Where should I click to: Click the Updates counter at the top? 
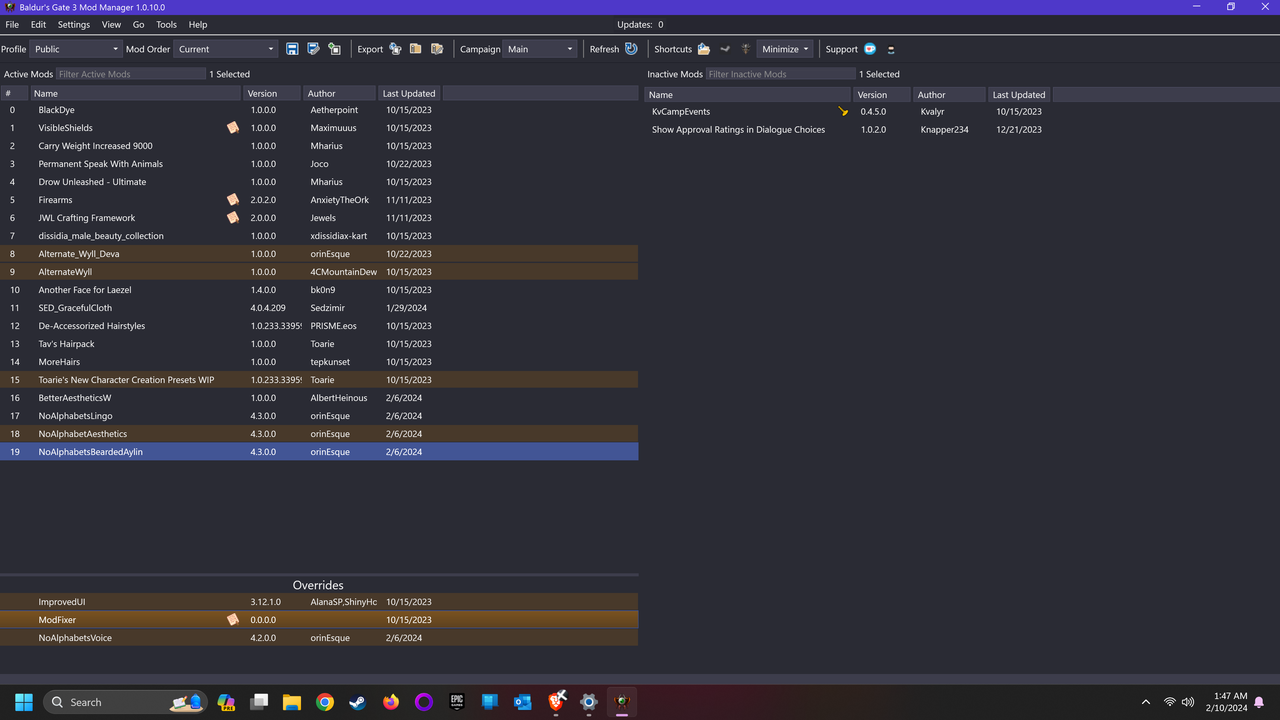coord(640,24)
